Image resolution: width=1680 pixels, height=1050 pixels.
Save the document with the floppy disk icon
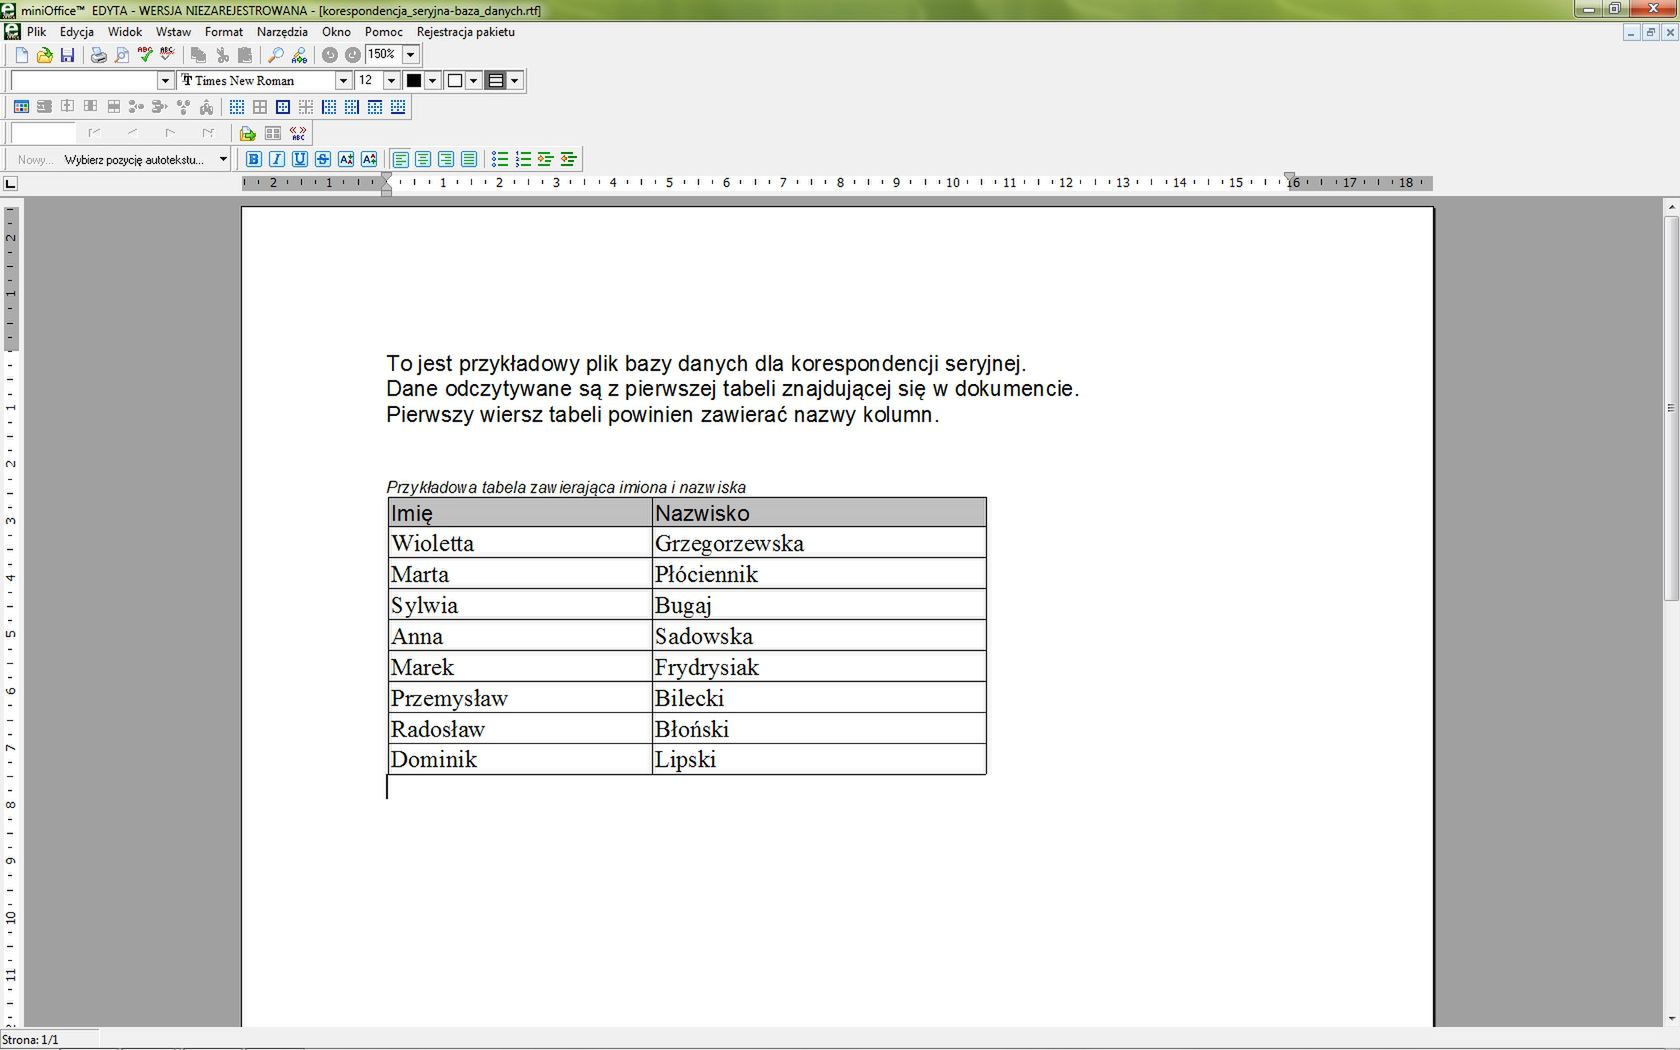point(67,55)
